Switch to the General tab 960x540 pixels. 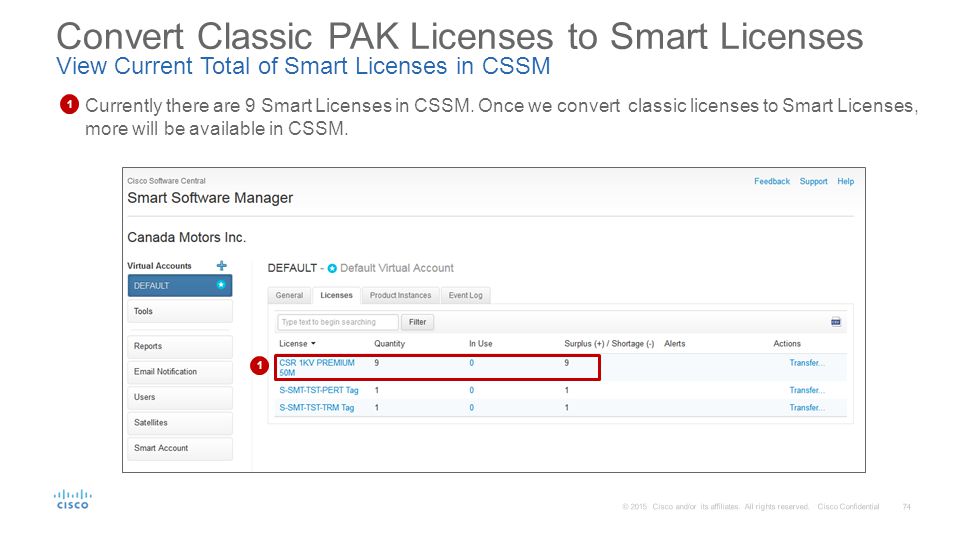tap(289, 295)
